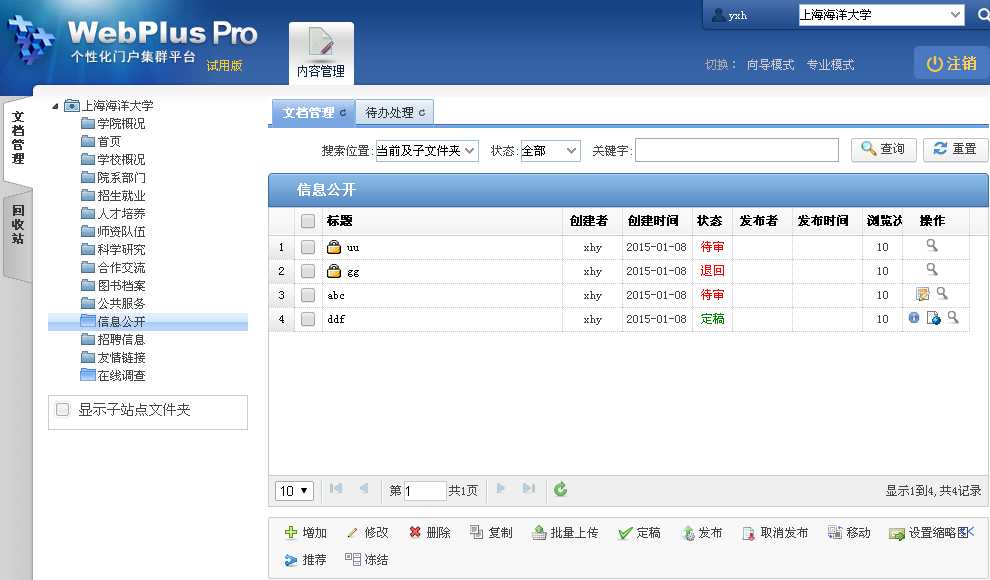Image resolution: width=990 pixels, height=580 pixels.
Task: Open the 状态 status dropdown
Action: tap(550, 150)
